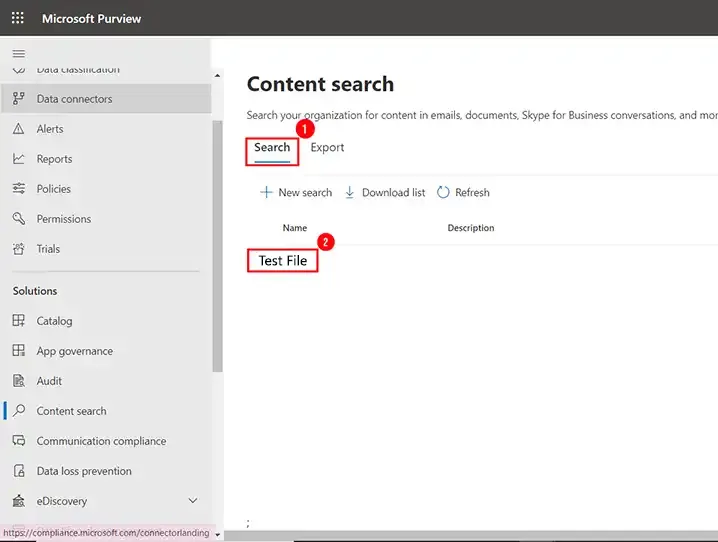Open the app launcher waffle icon

pyautogui.click(x=18, y=18)
